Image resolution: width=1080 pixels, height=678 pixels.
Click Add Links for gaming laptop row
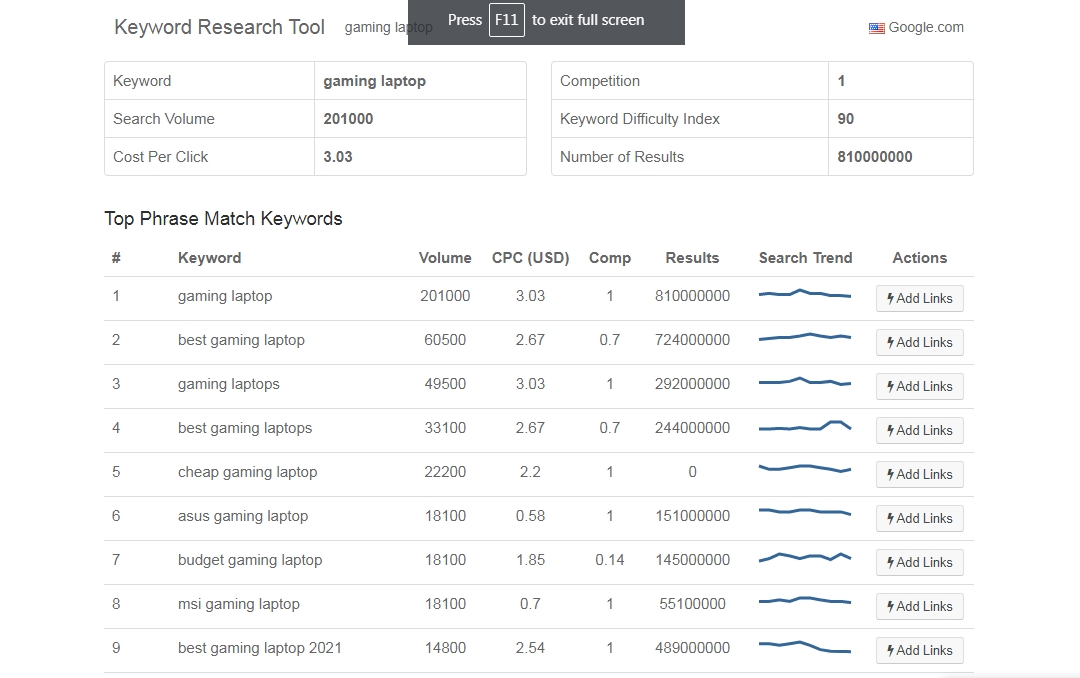[x=919, y=298]
